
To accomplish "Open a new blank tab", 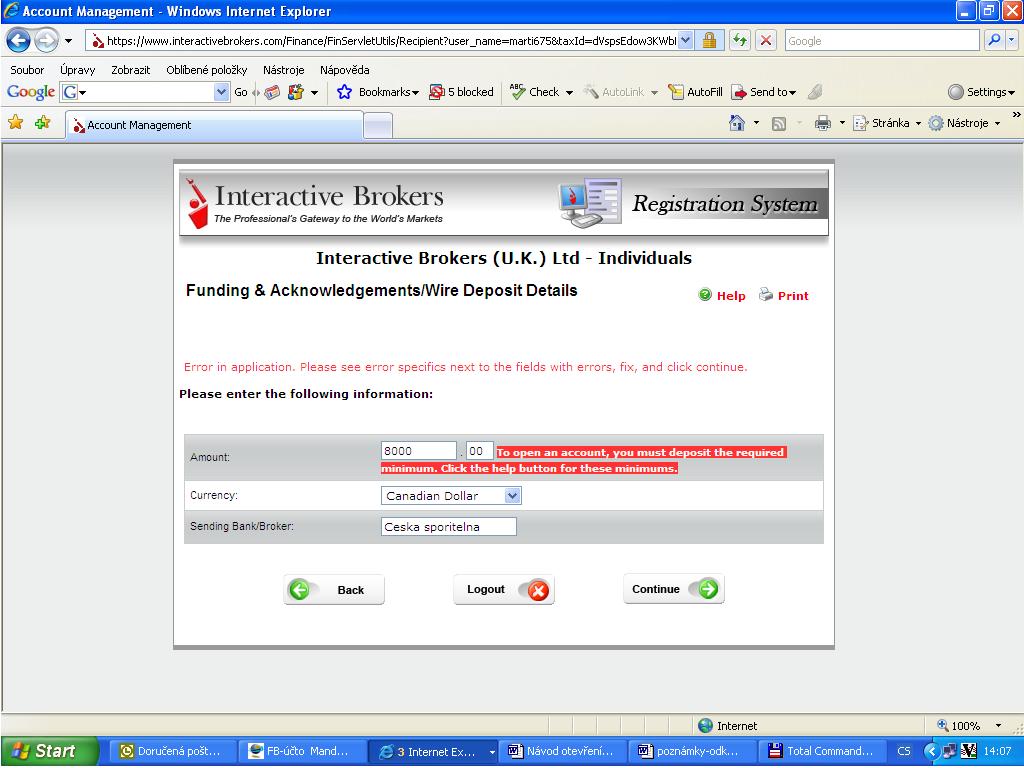I will [x=377, y=125].
